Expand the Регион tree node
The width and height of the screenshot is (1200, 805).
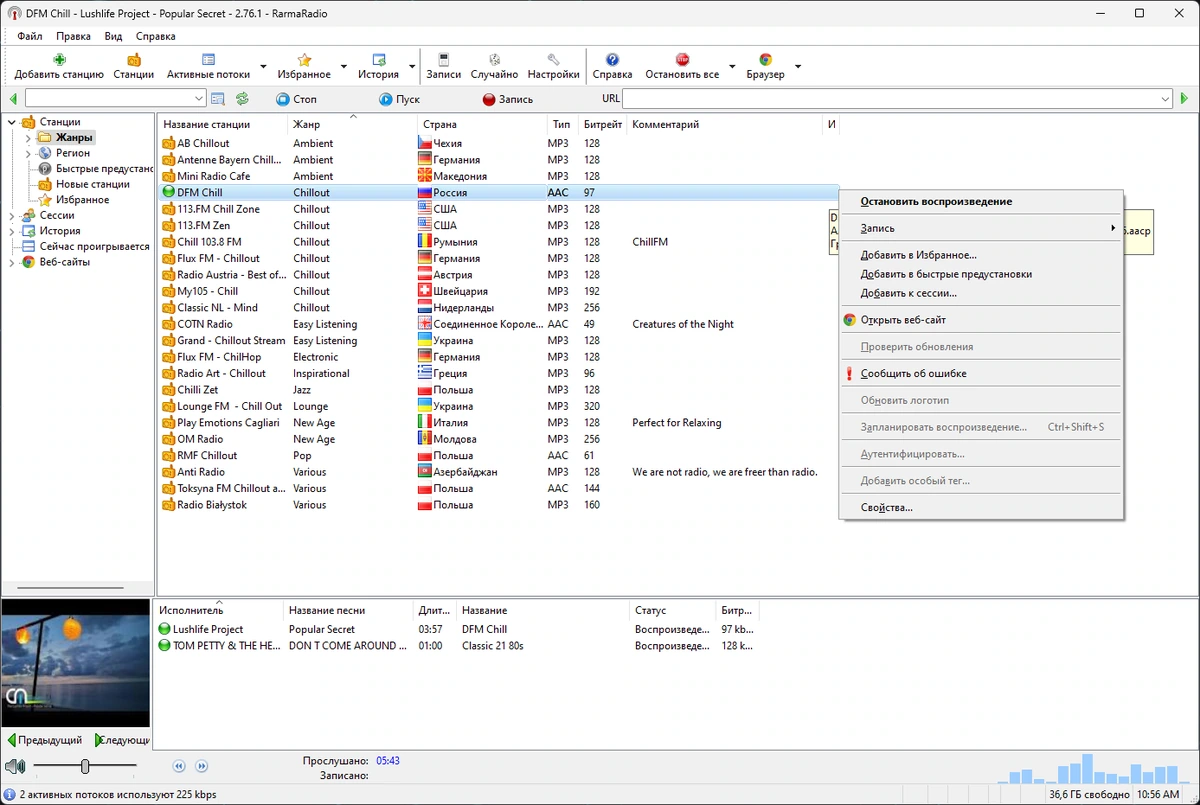[28, 153]
